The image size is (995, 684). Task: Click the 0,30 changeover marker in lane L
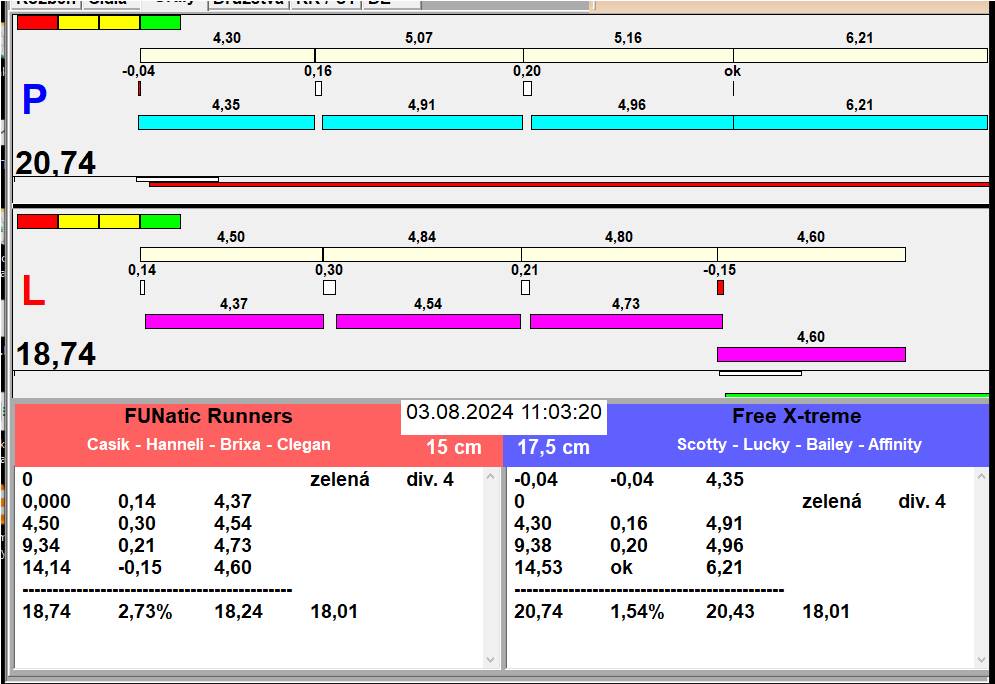(x=329, y=288)
